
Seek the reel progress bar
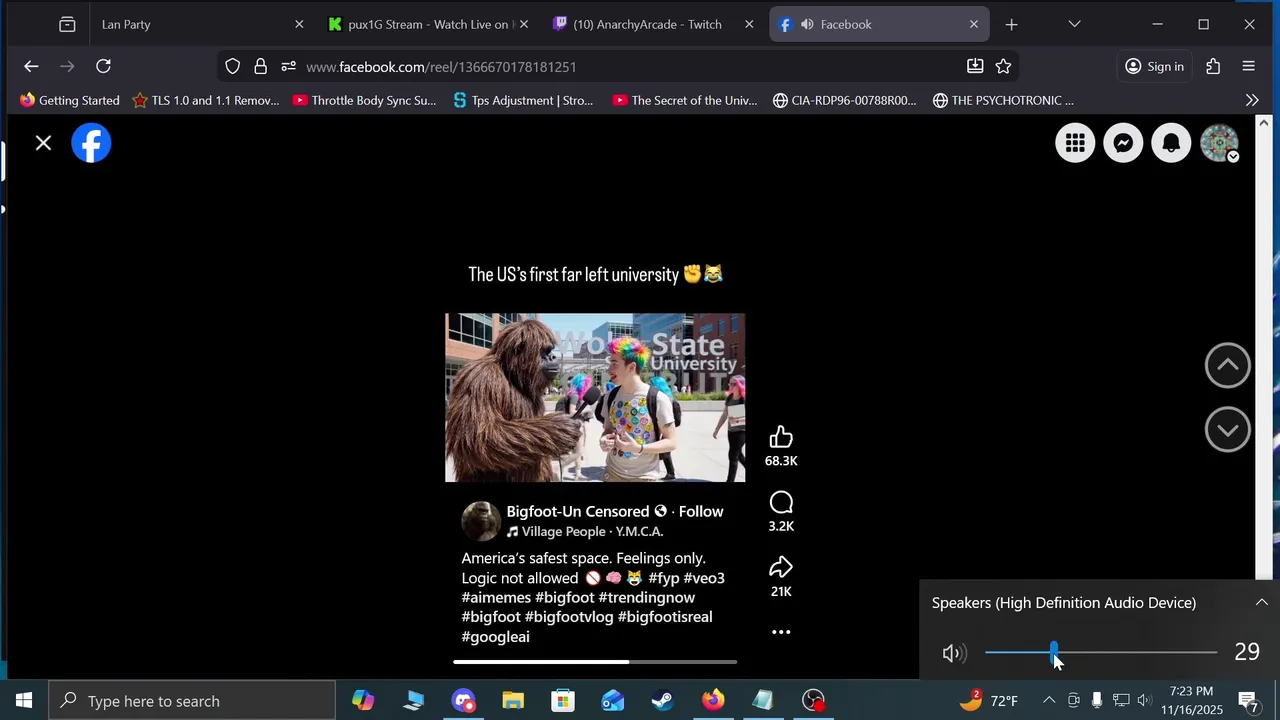click(595, 661)
